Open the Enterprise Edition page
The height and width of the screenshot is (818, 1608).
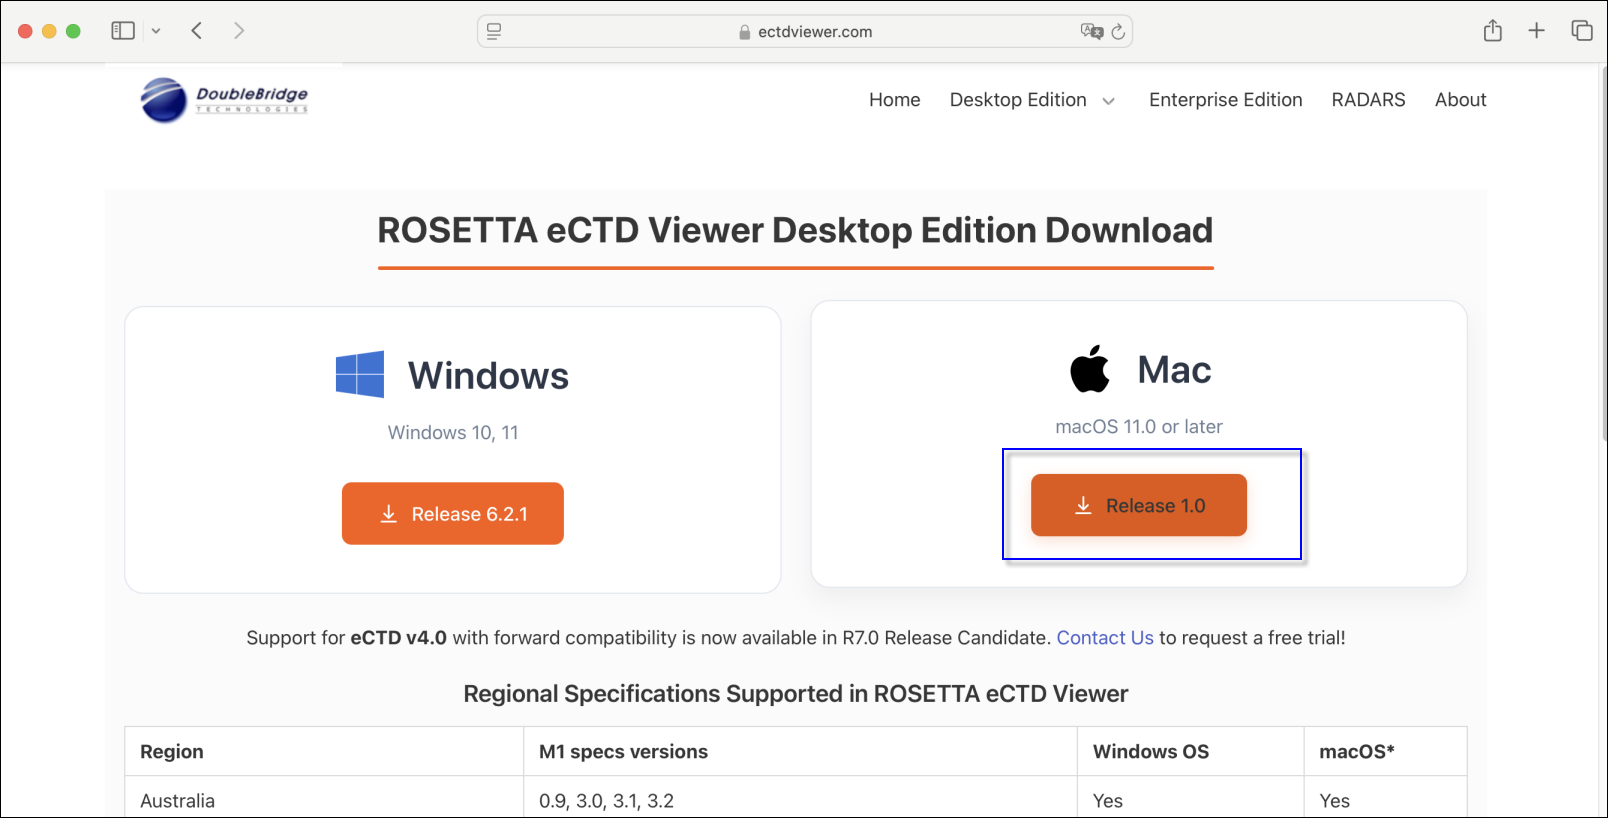(x=1225, y=100)
